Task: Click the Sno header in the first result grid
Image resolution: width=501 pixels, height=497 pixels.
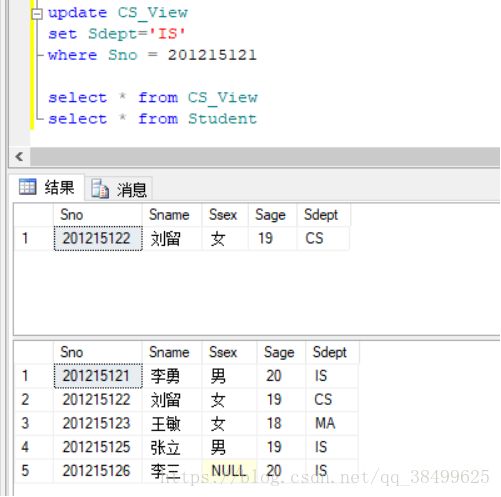Action: (x=97, y=215)
